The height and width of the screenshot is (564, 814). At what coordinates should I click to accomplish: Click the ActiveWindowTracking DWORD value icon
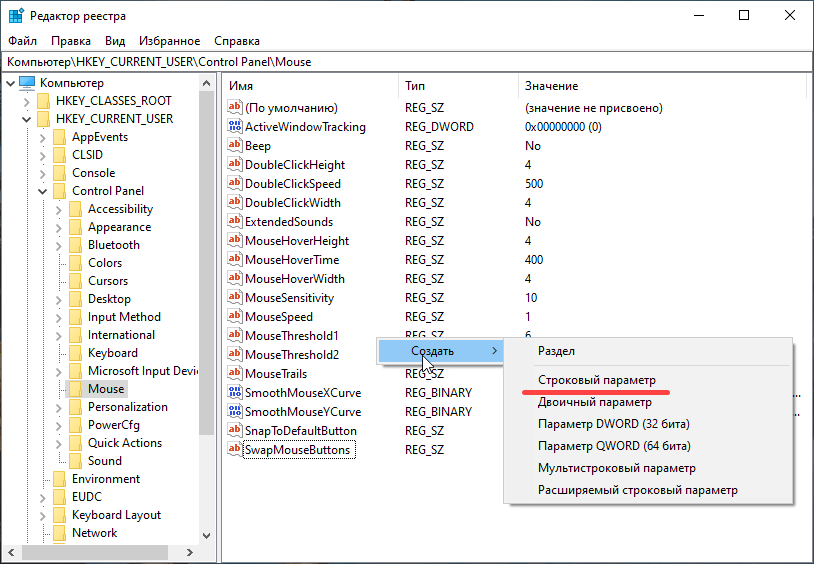[236, 127]
